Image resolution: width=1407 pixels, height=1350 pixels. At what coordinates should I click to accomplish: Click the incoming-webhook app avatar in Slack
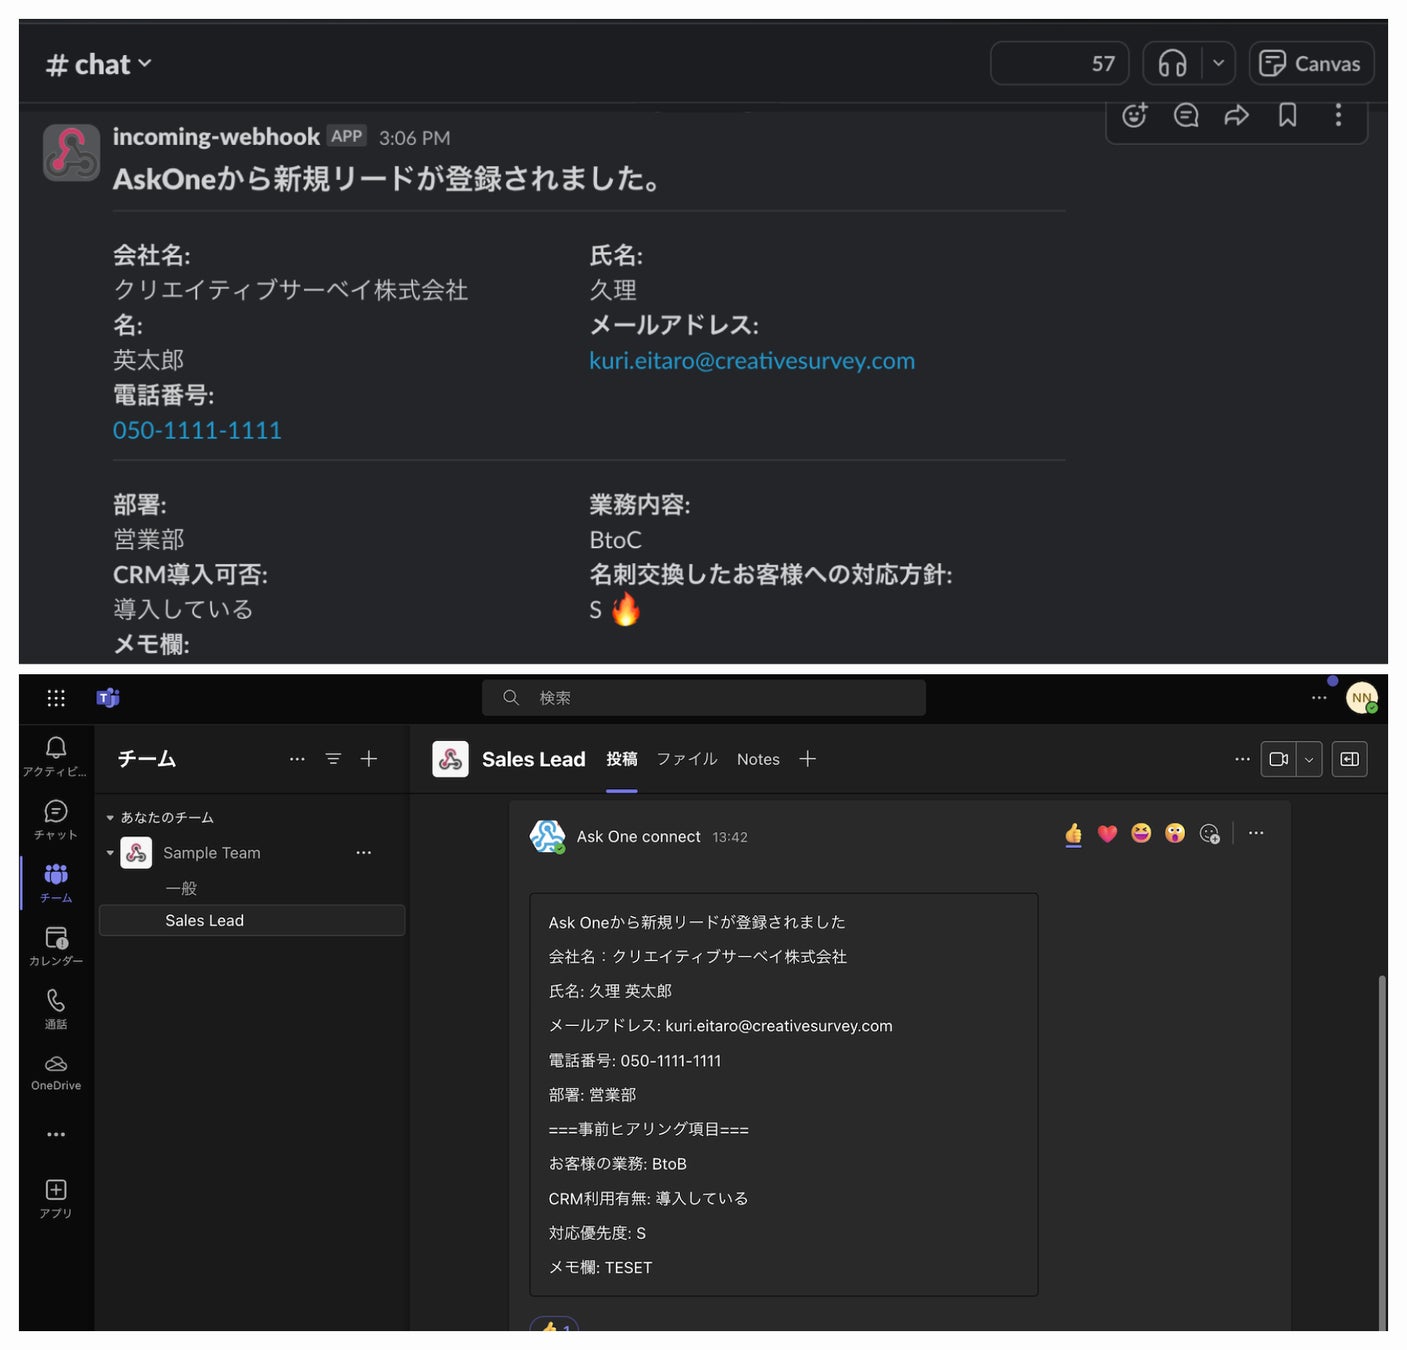[x=71, y=153]
